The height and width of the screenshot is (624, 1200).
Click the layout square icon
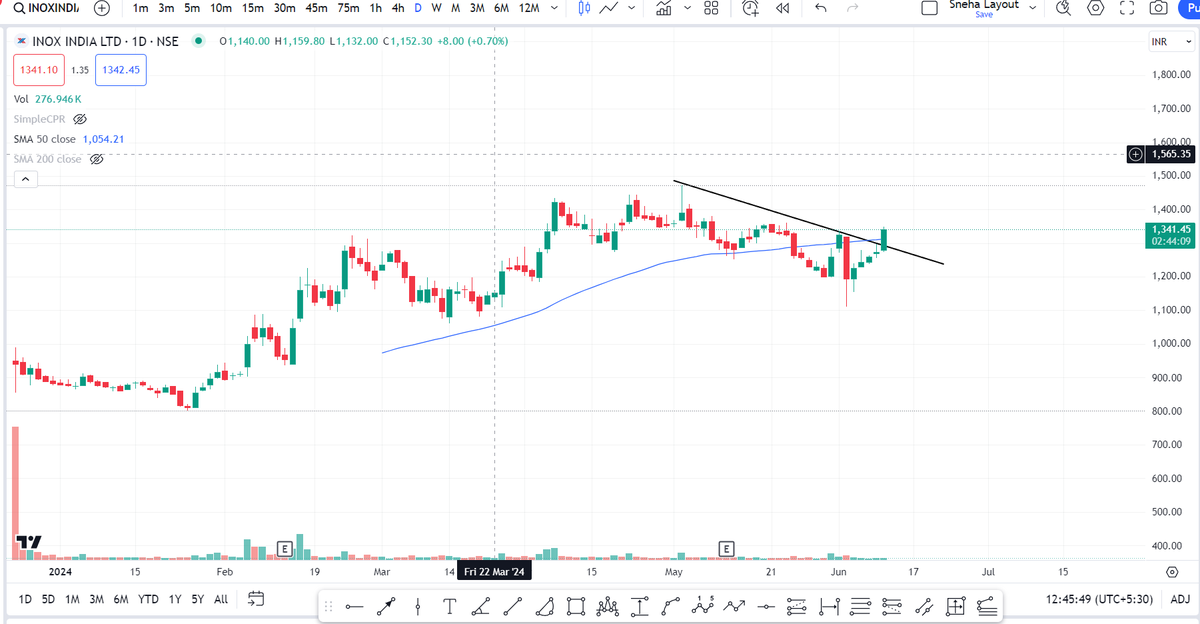[929, 8]
